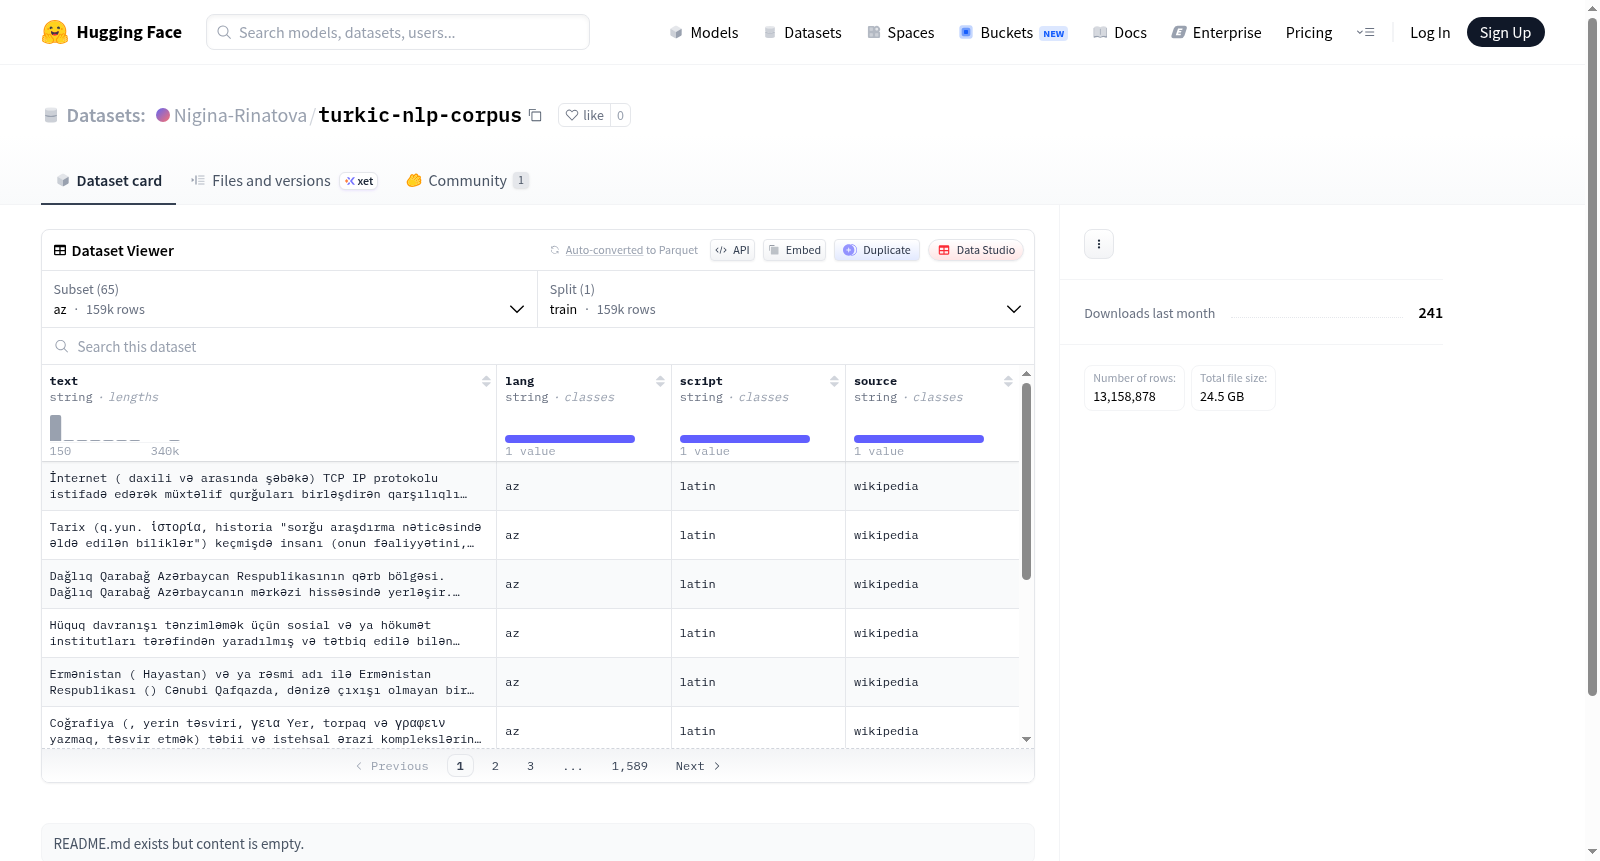Image resolution: width=1600 pixels, height=861 pixels.
Task: Click the API button
Action: pyautogui.click(x=732, y=250)
